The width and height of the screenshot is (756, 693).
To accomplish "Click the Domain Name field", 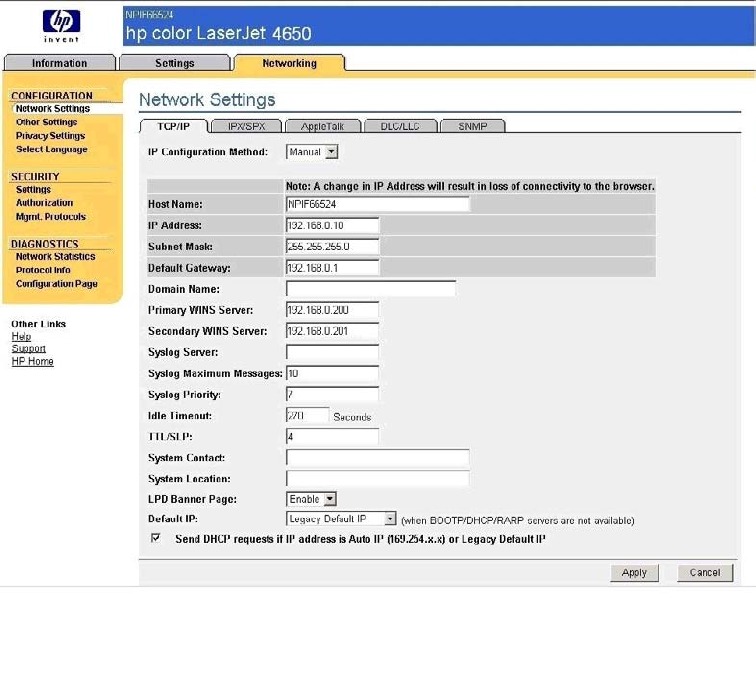I will pos(371,288).
